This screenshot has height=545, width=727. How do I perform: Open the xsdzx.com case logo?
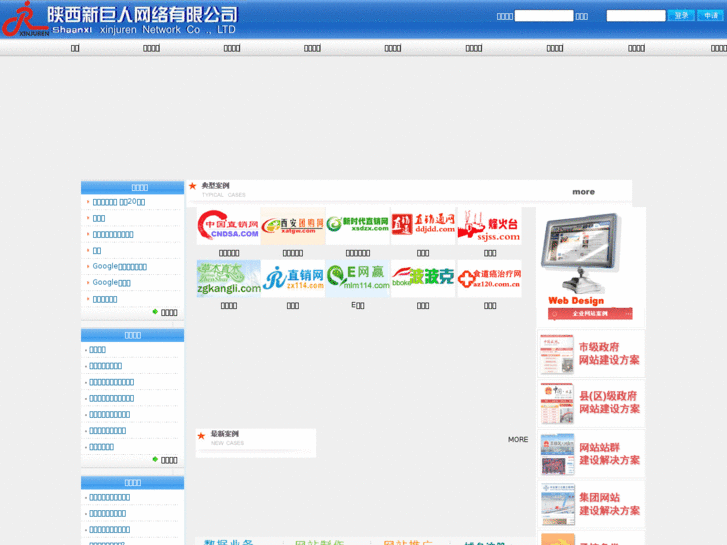(357, 226)
